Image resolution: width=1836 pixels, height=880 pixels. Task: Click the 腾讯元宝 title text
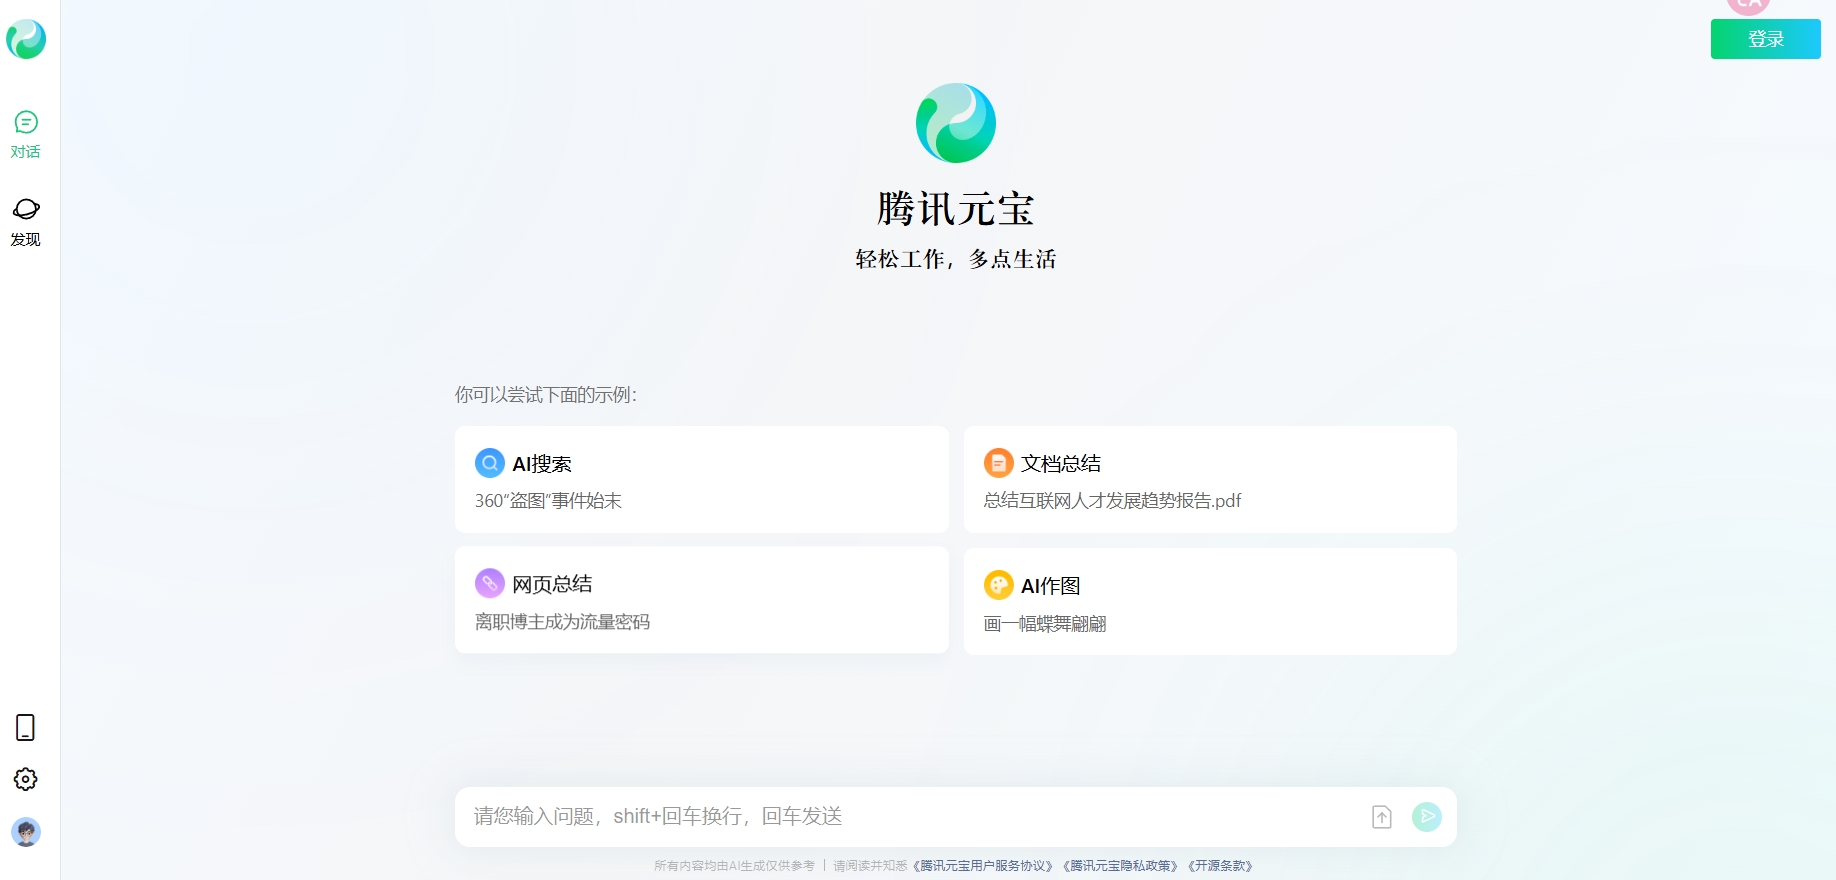[956, 209]
